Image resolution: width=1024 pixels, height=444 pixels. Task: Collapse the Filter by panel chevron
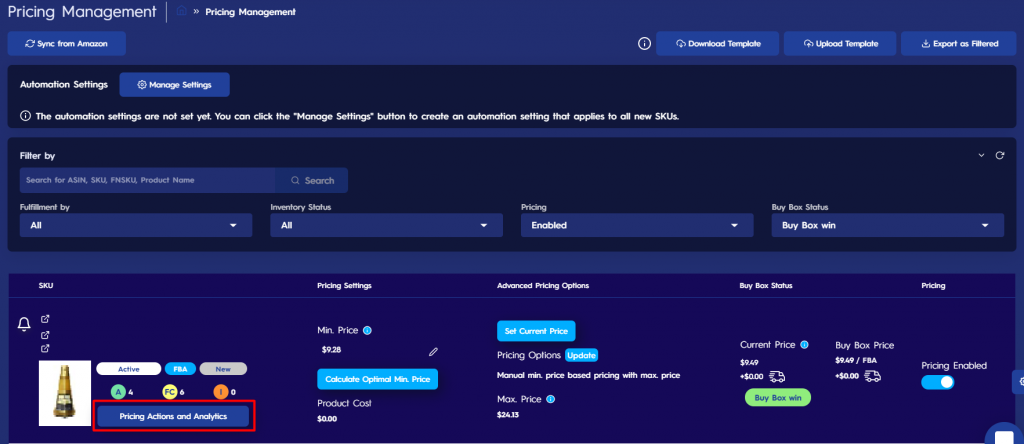tap(981, 155)
